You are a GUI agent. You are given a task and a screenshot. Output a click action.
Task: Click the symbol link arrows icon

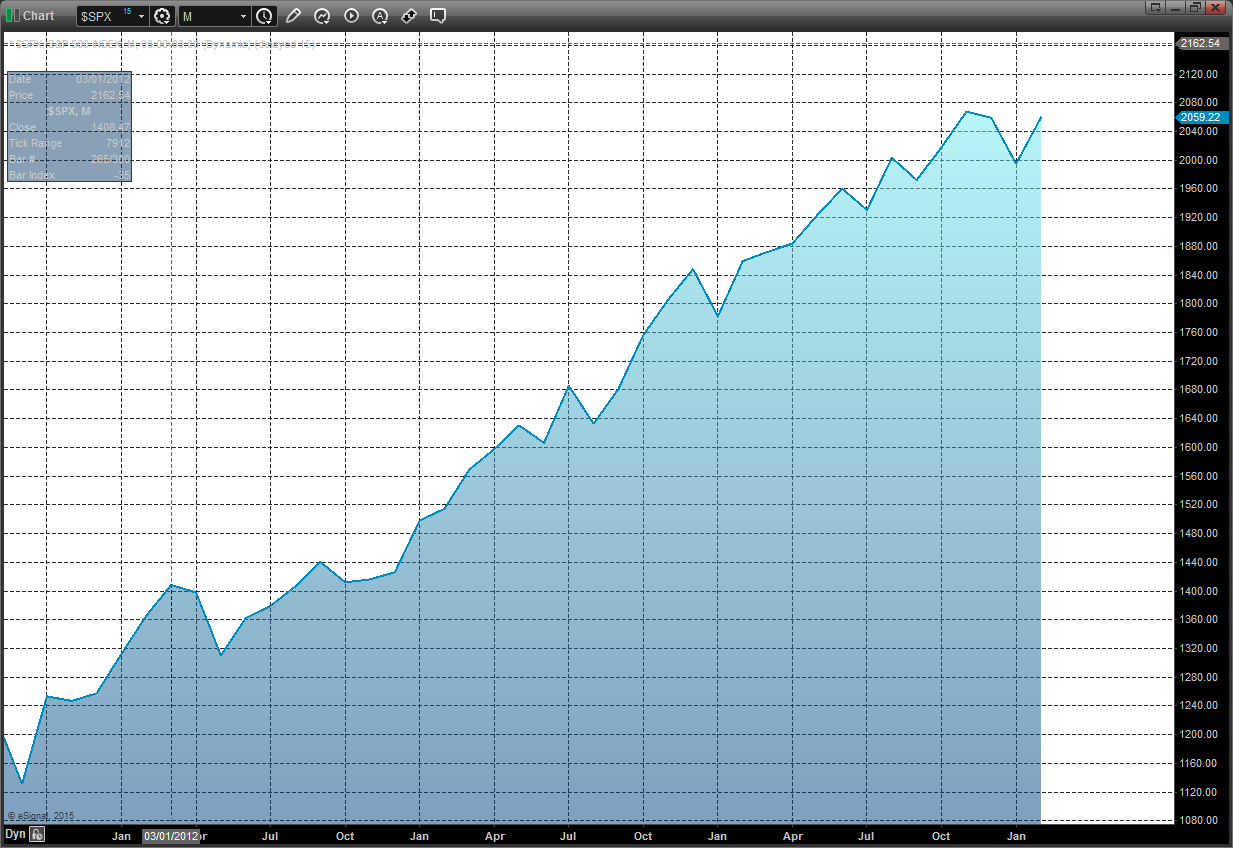(x=409, y=16)
